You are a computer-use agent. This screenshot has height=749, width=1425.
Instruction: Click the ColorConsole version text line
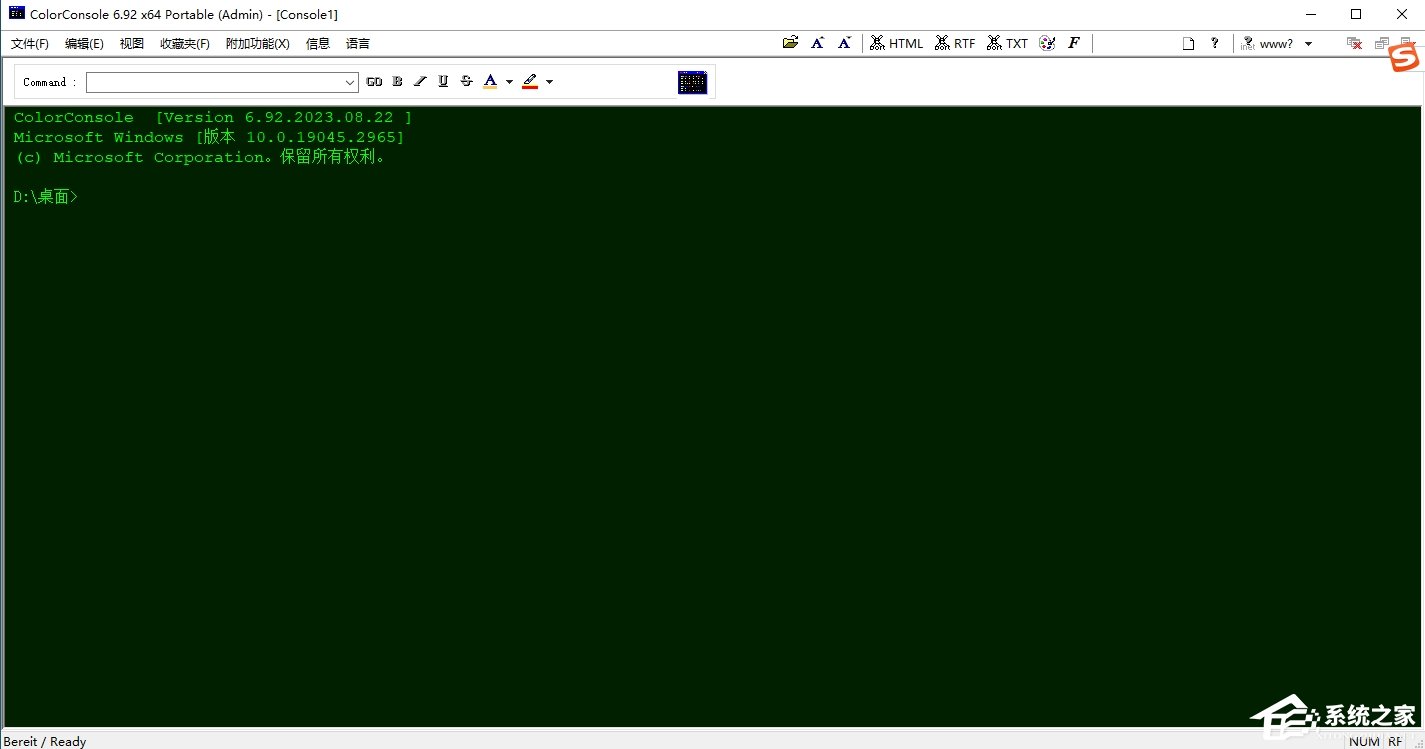pyautogui.click(x=212, y=117)
